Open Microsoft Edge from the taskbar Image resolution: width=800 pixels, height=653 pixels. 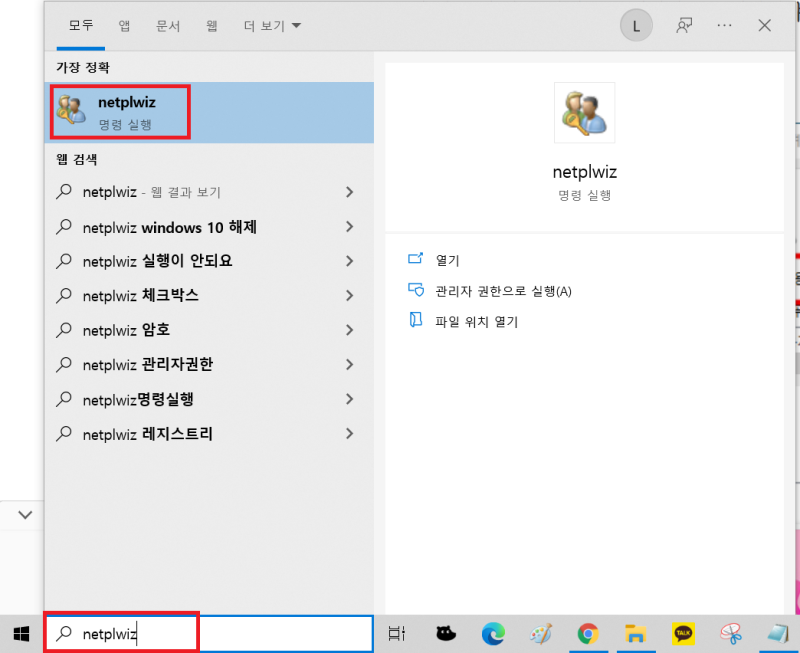click(493, 633)
